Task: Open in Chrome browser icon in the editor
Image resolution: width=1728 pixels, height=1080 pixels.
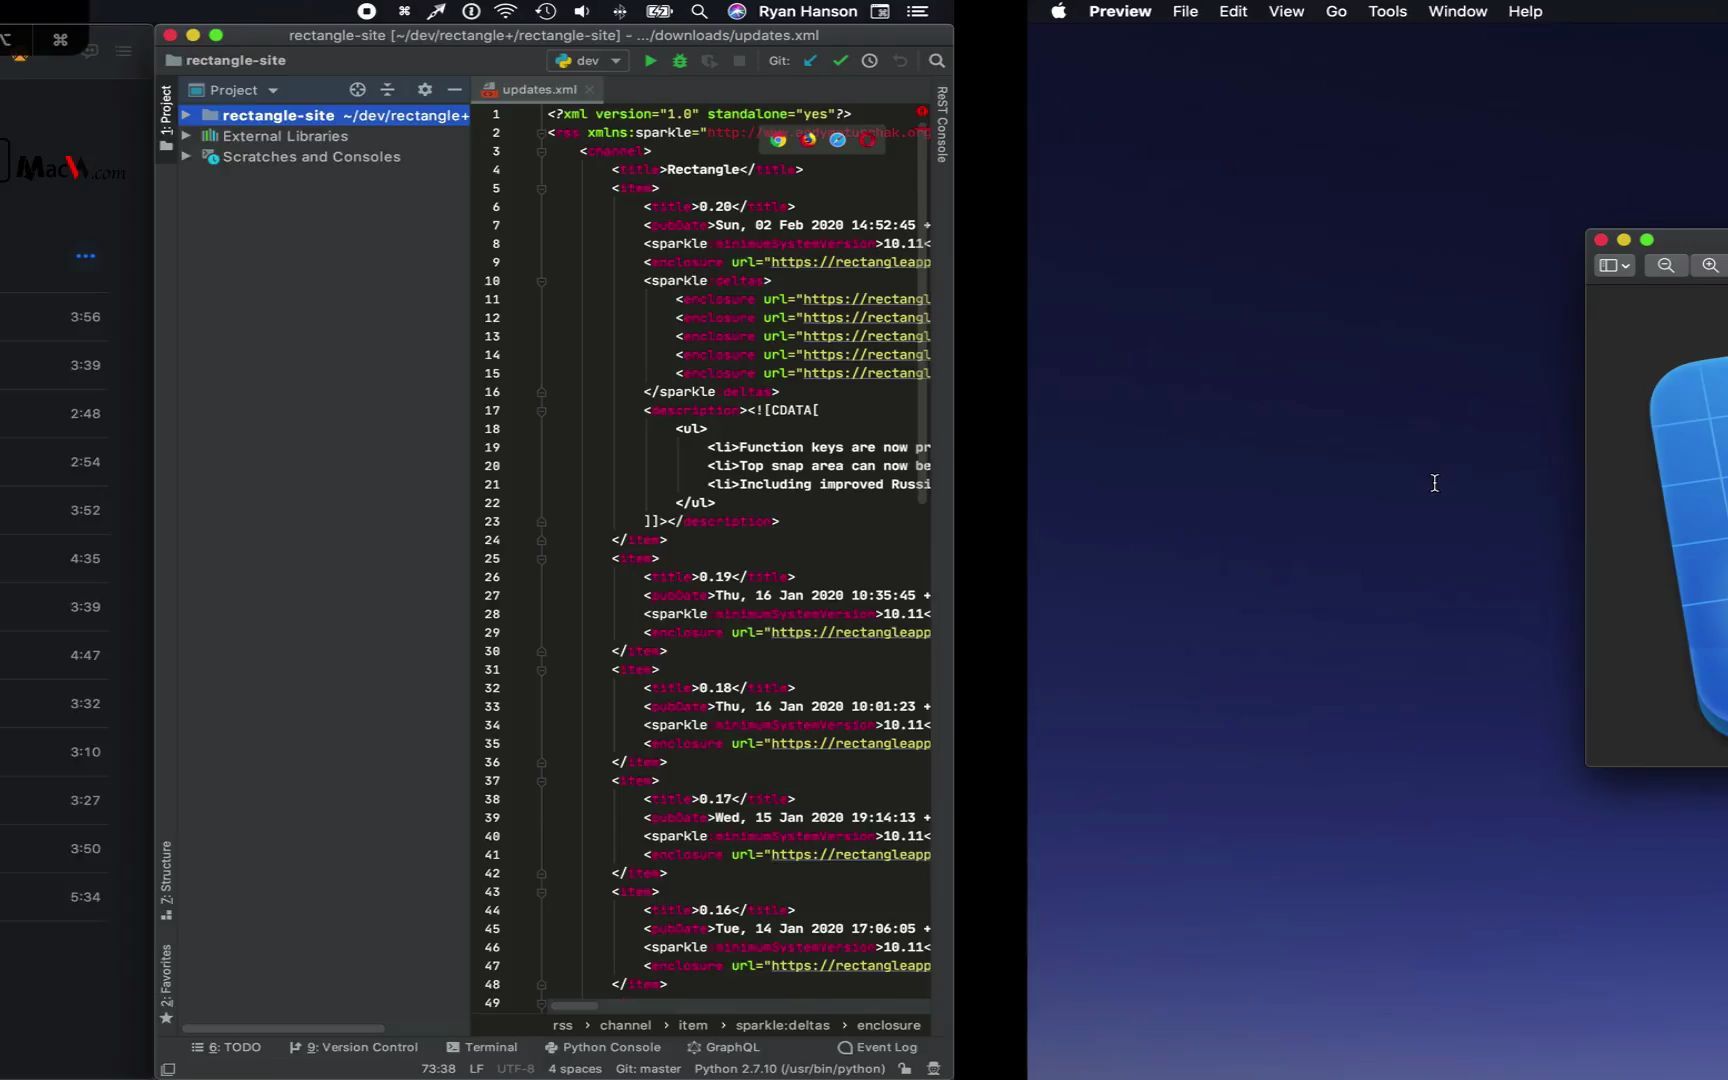Action: point(778,140)
